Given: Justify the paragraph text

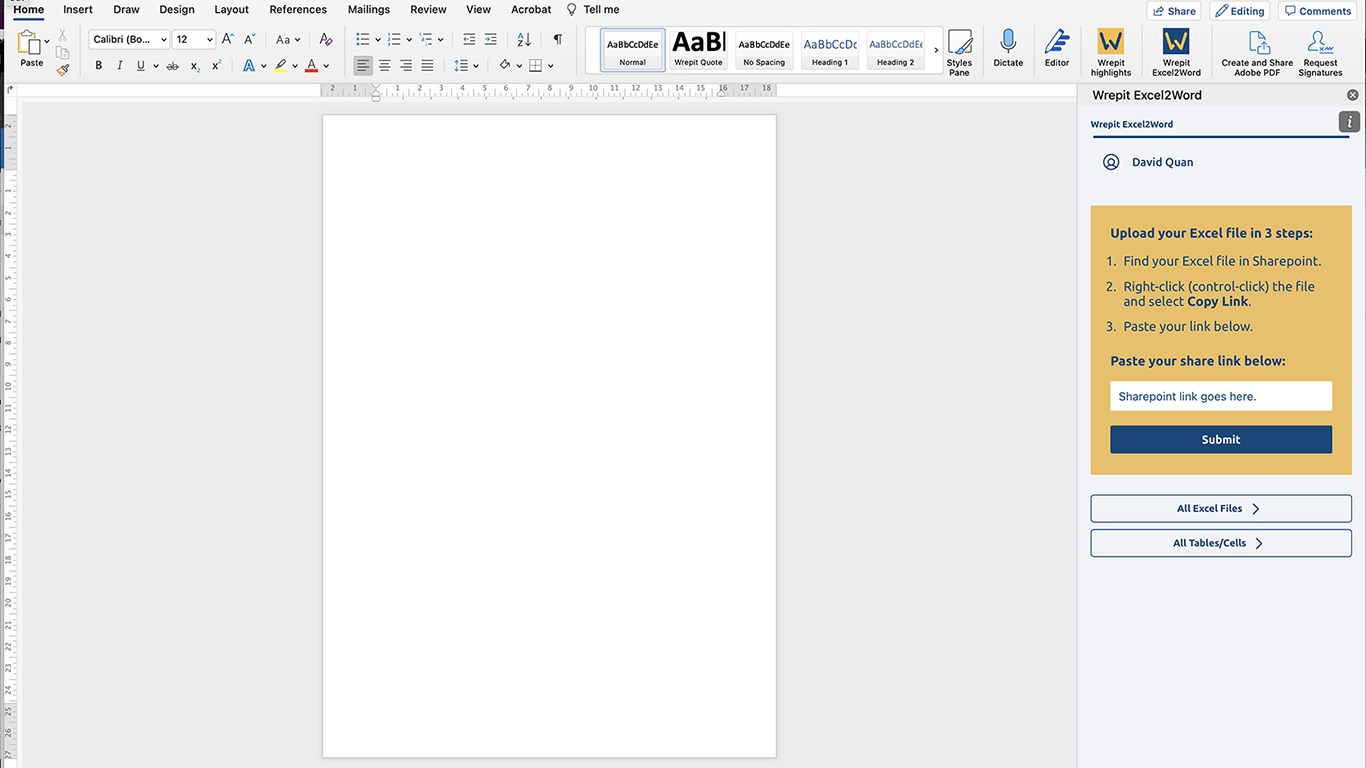Looking at the screenshot, I should click(x=427, y=66).
